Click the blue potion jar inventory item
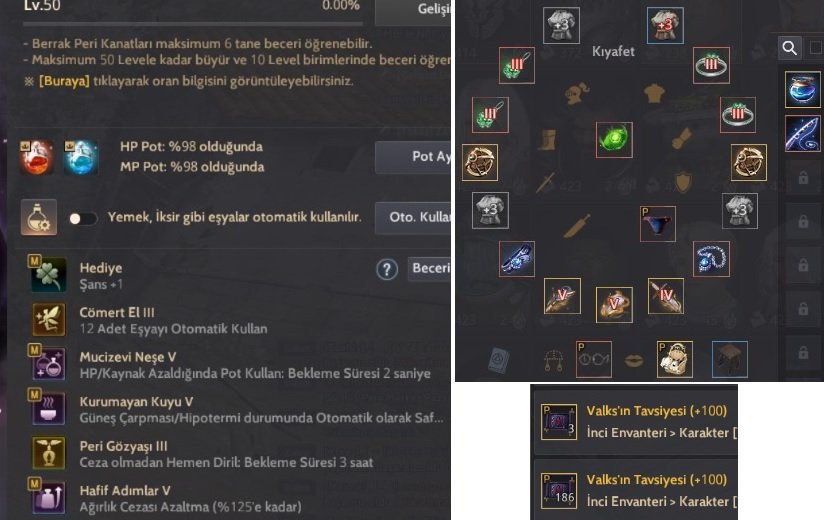This screenshot has width=824, height=520. click(802, 90)
